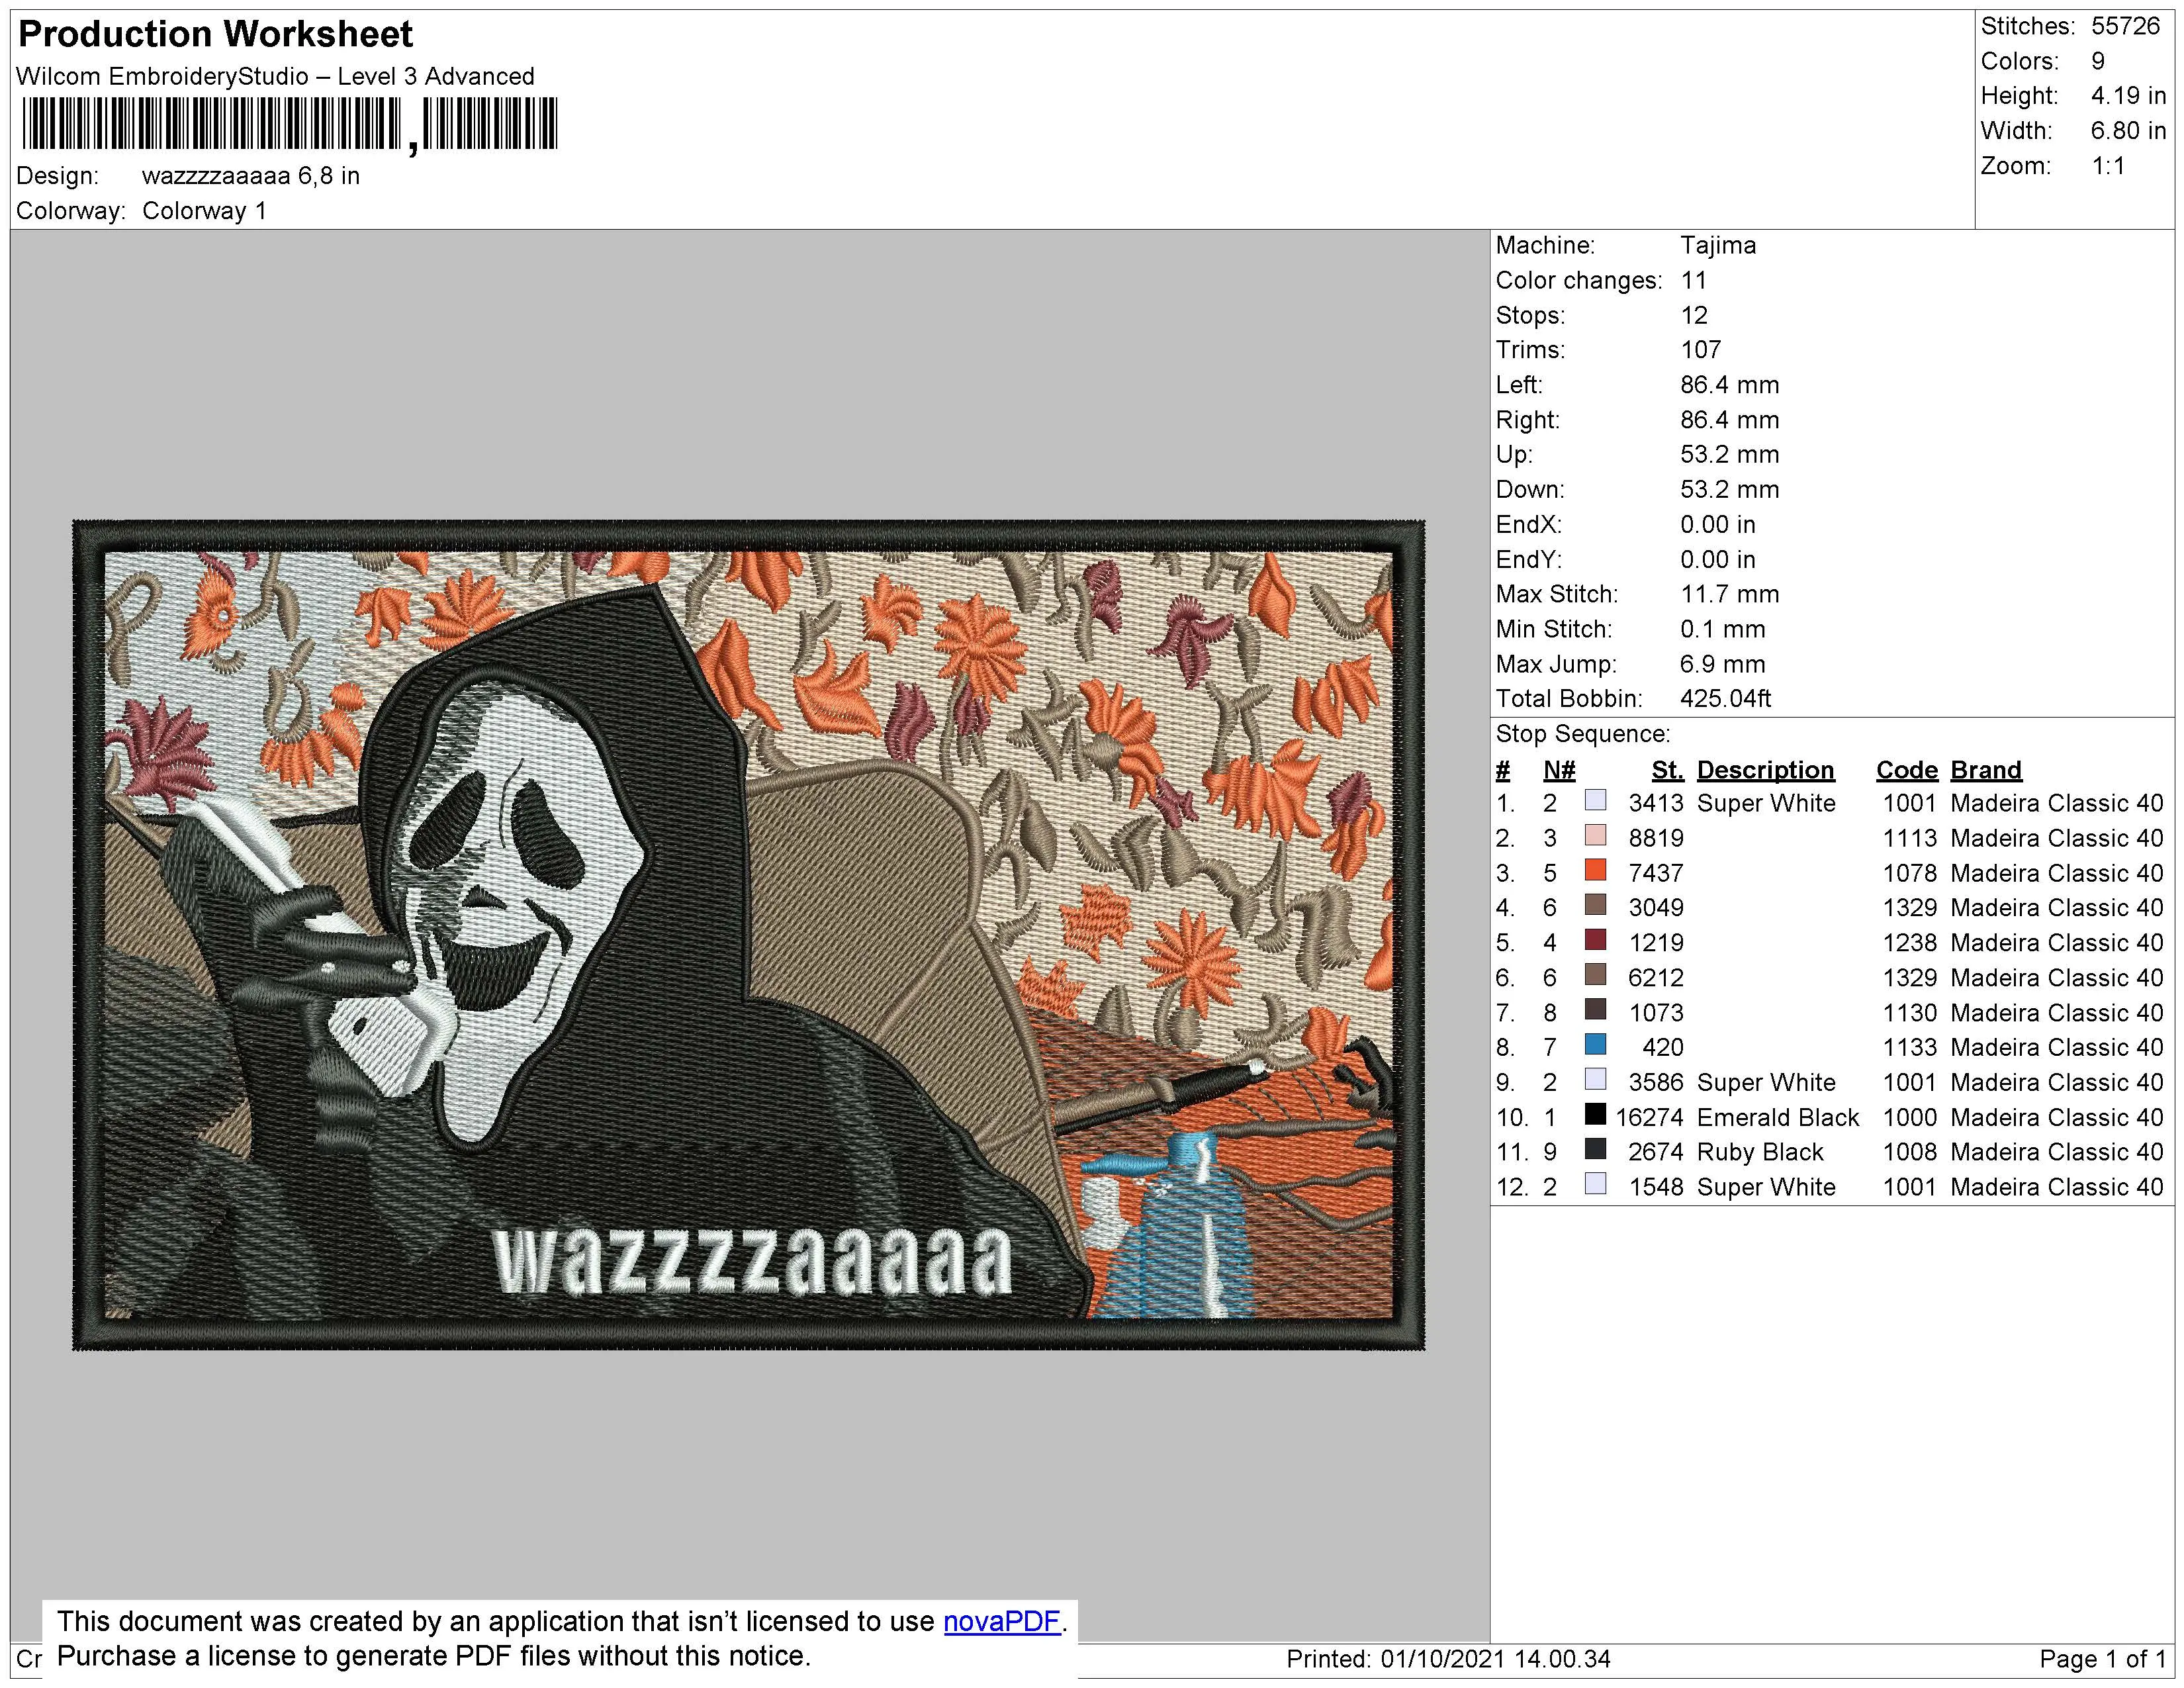Select the orange swatch in stop 3
2184x1688 pixels.
click(x=1595, y=871)
